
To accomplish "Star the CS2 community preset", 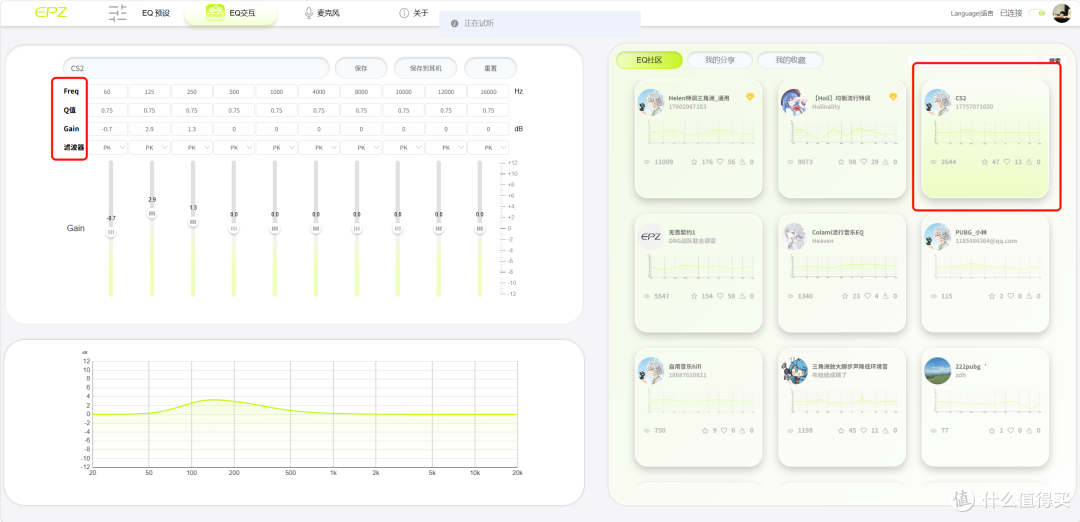I will 986,162.
